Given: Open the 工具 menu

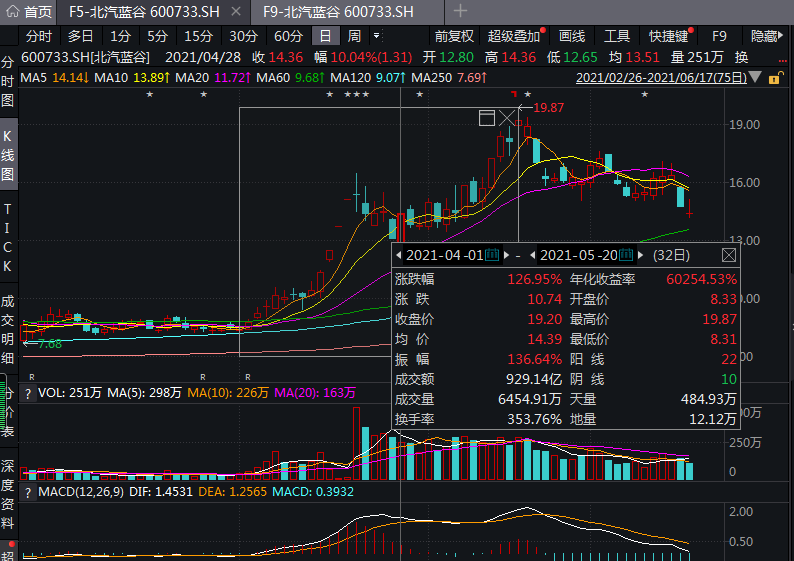Looking at the screenshot, I should 617,36.
